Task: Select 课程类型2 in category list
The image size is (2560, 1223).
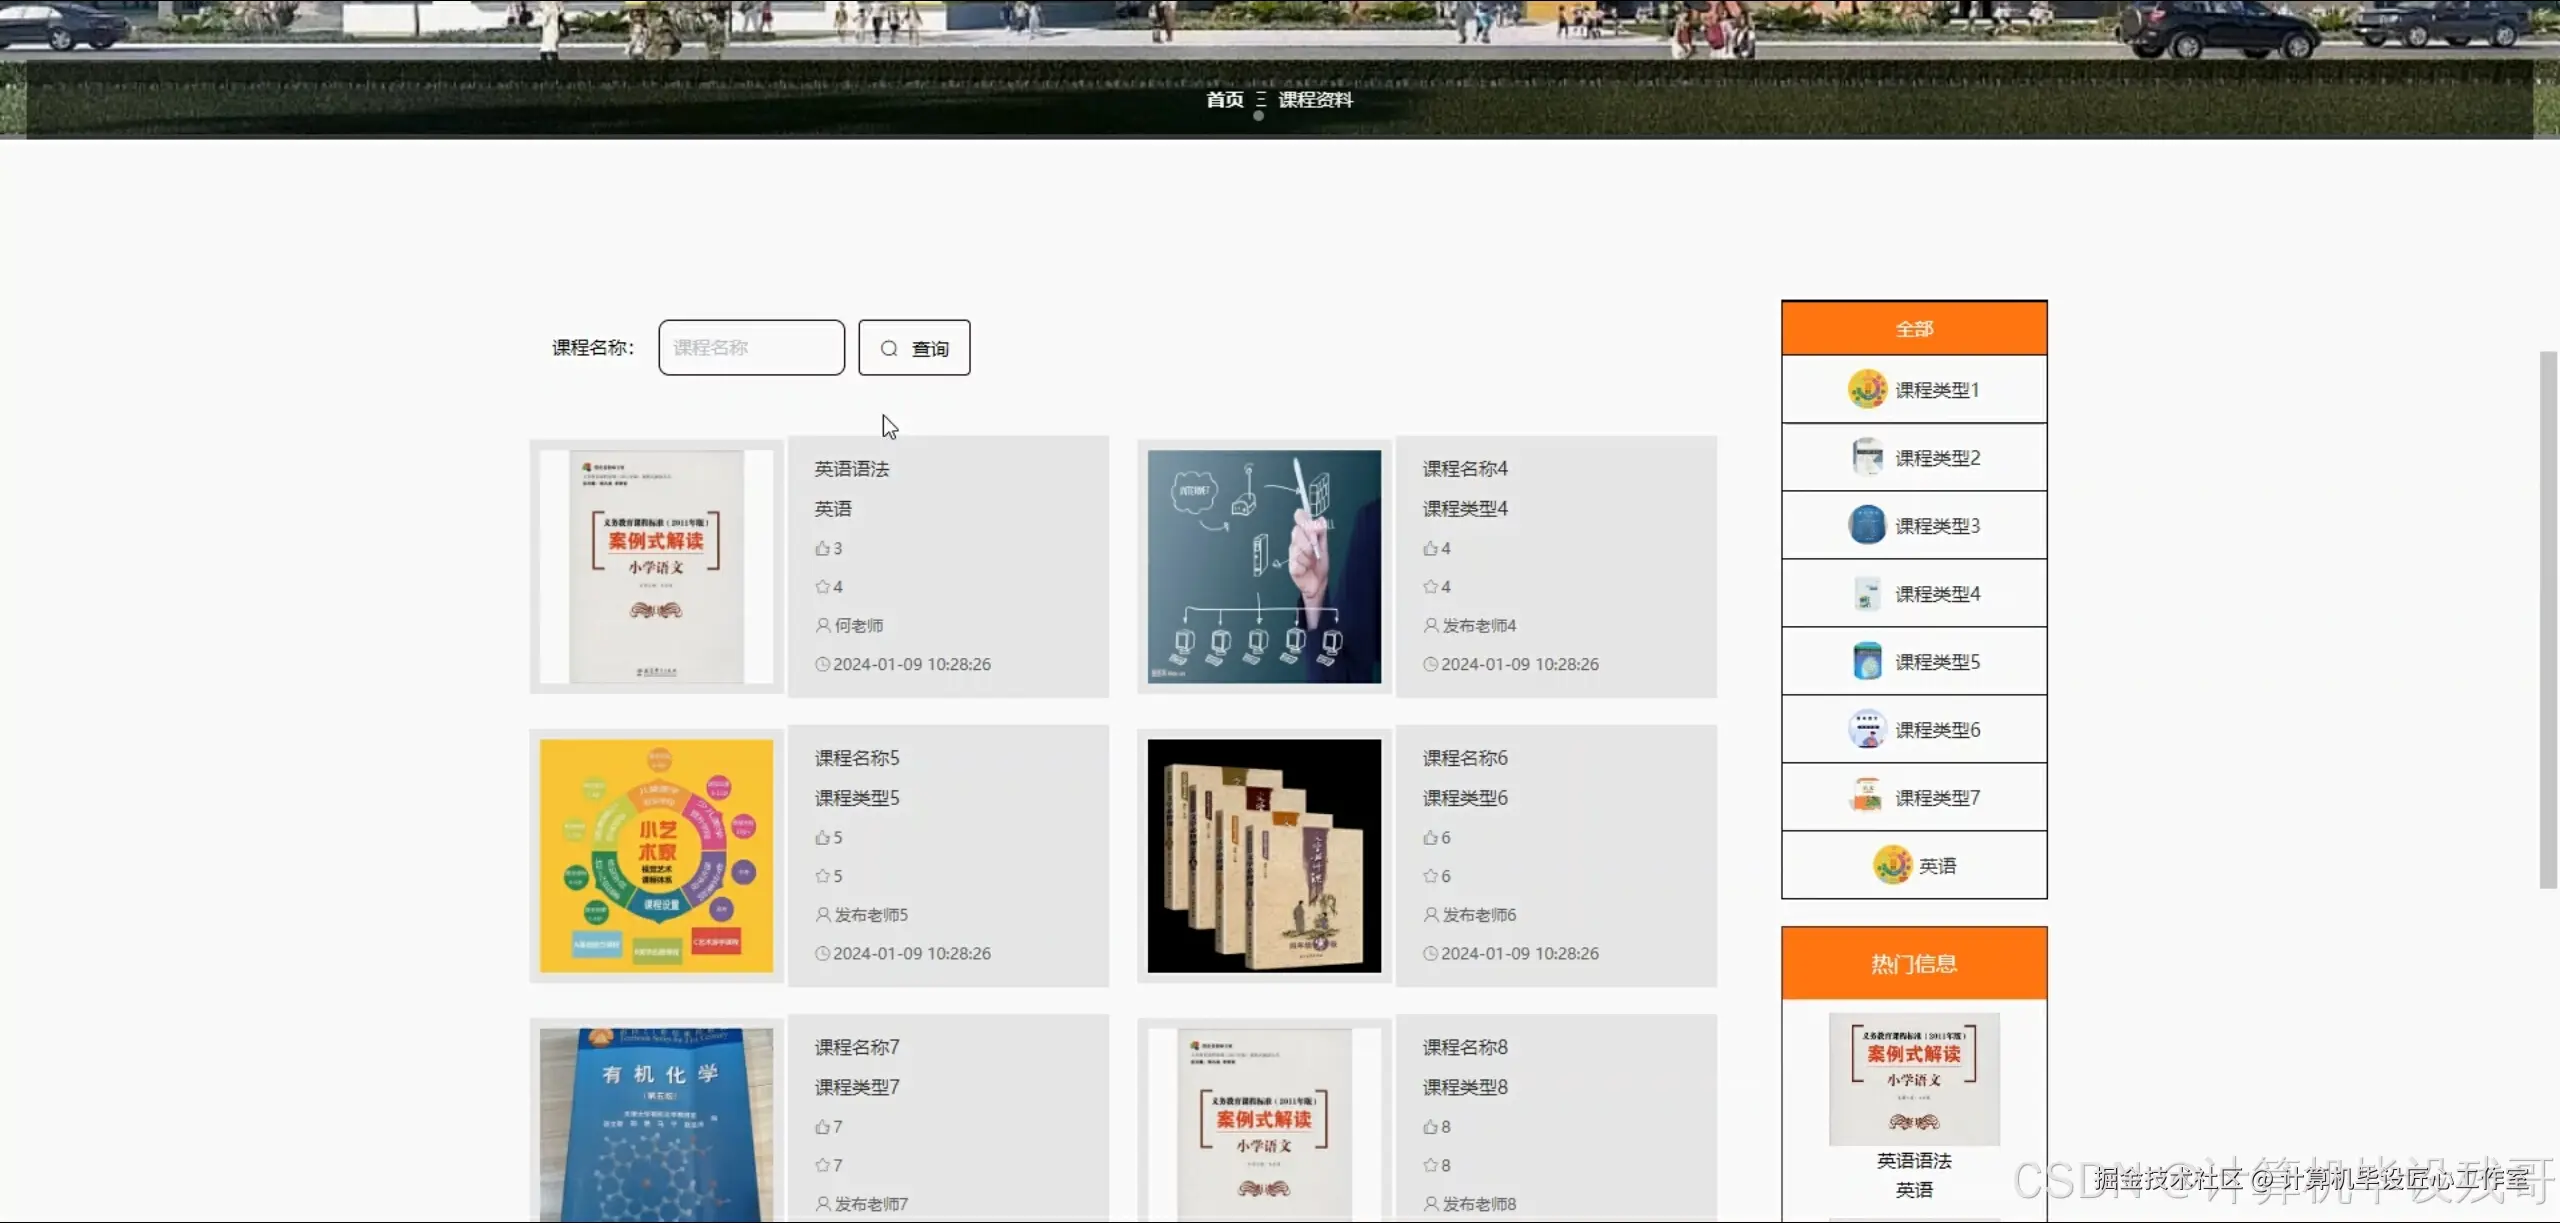Action: pos(1936,458)
